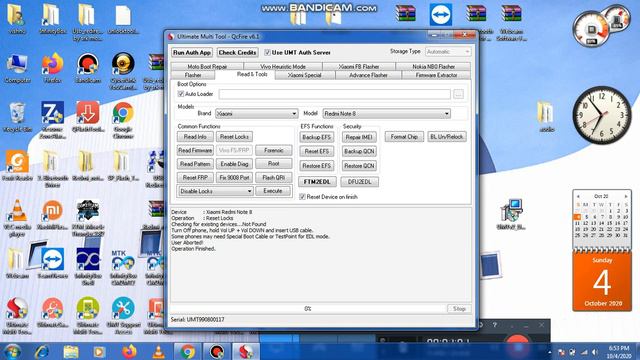The width and height of the screenshot is (640, 360).
Task: Click the Execute button
Action: pyautogui.click(x=273, y=191)
